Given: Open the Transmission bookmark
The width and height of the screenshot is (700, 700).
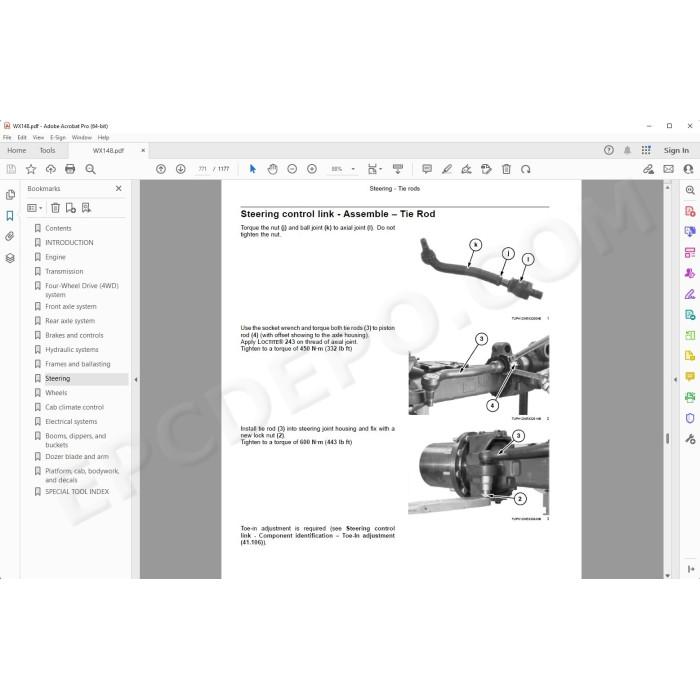Looking at the screenshot, I should coord(64,271).
